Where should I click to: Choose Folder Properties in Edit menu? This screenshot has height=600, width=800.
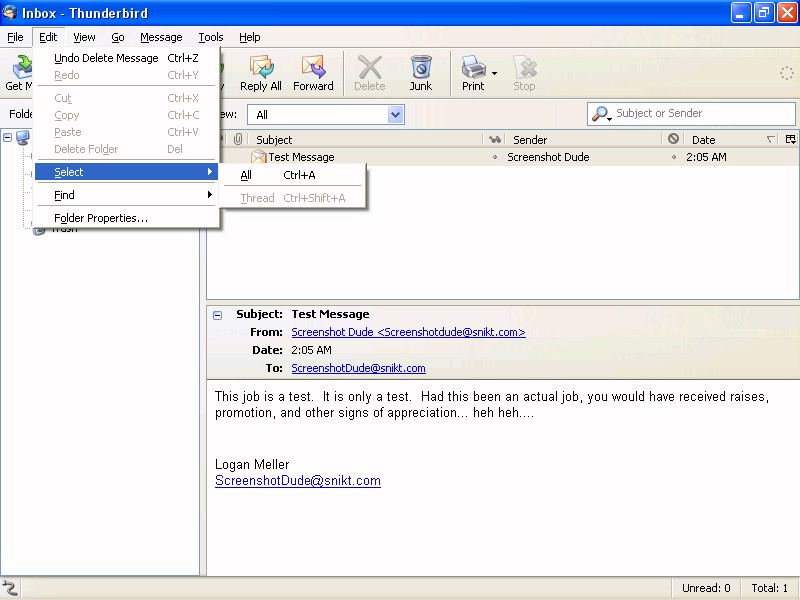(127, 218)
